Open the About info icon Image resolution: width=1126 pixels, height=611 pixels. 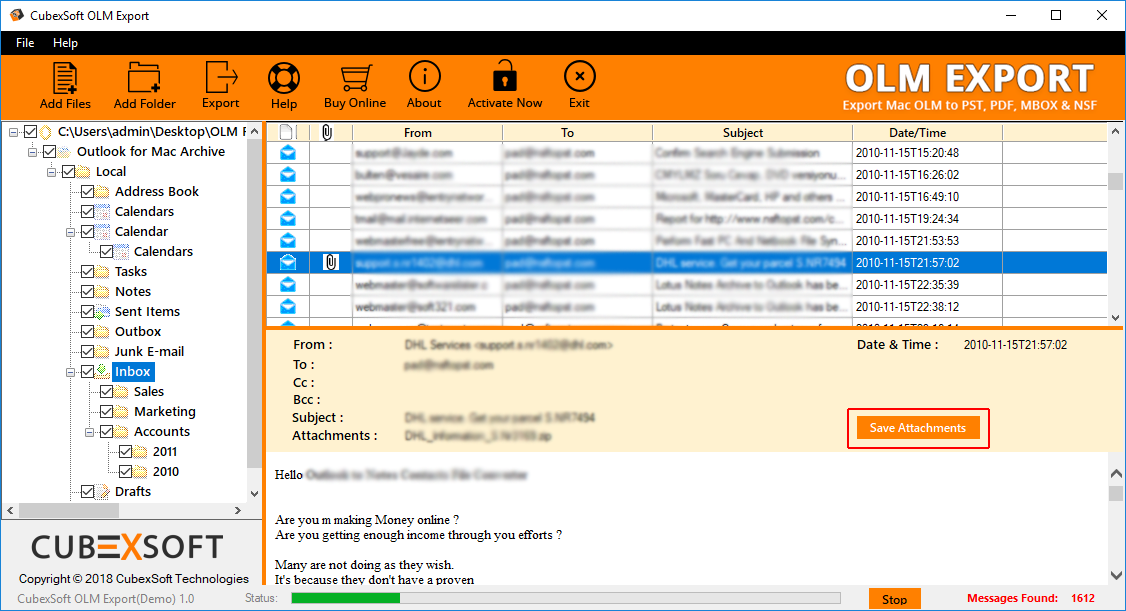point(424,77)
